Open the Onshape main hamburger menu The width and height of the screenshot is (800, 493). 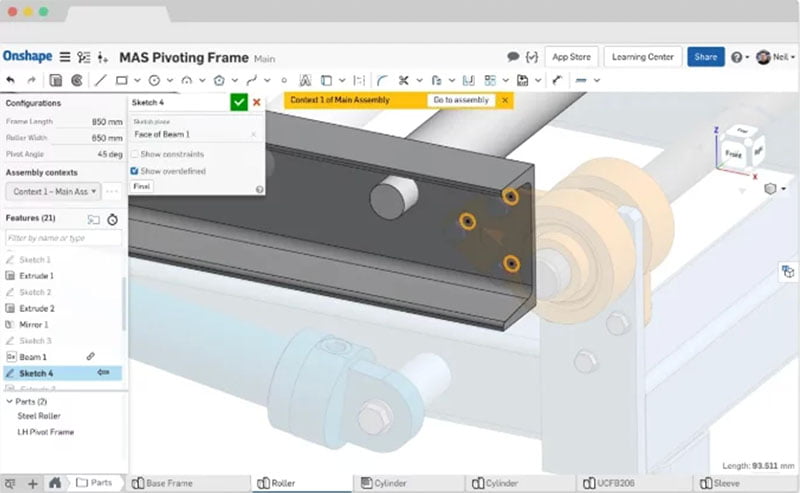click(65, 57)
